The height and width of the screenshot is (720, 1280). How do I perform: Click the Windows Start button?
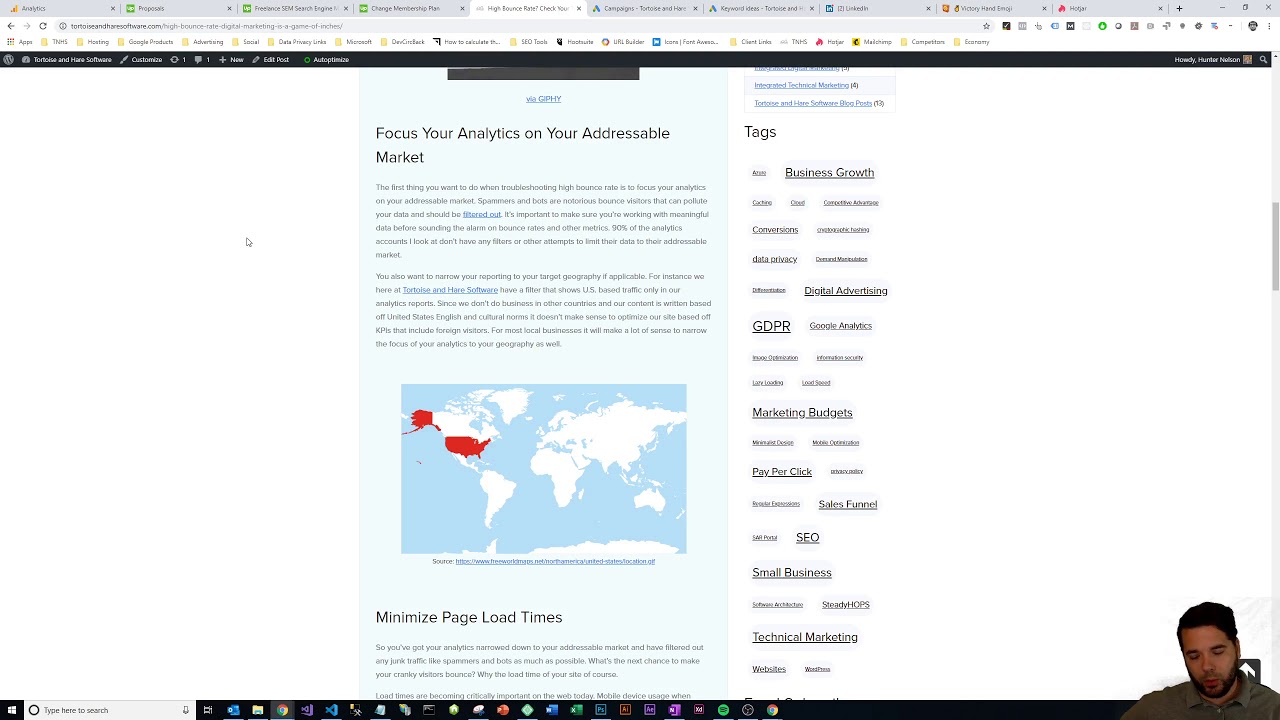pyautogui.click(x=10, y=710)
